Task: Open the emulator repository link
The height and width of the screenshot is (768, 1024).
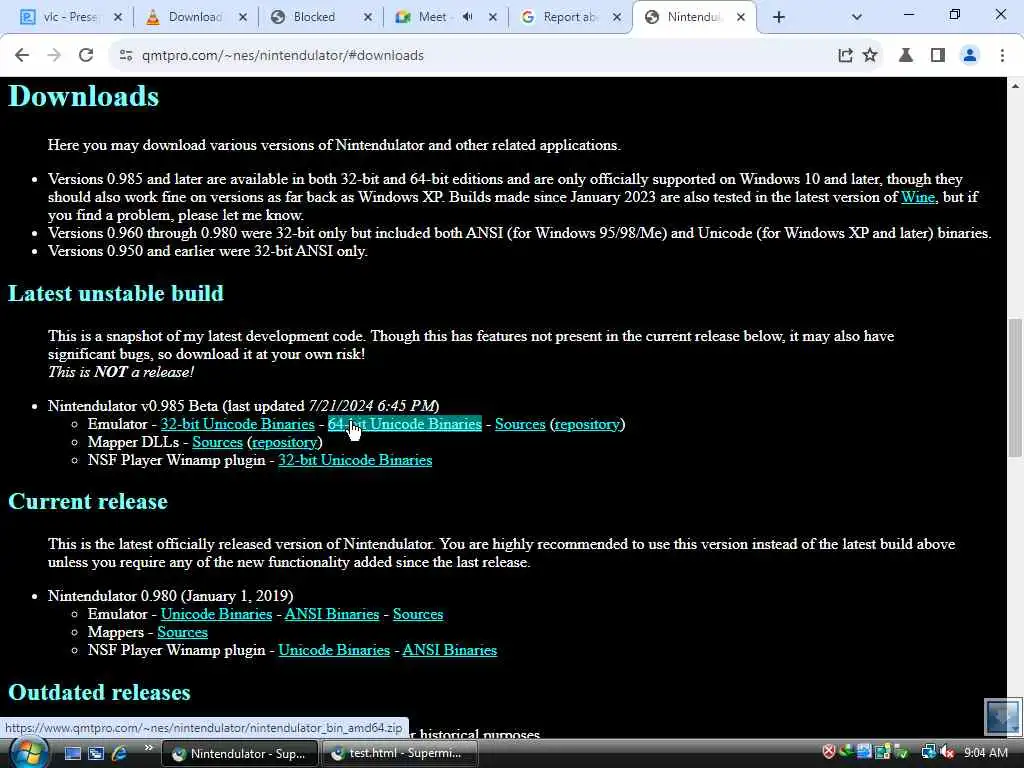Action: pos(587,424)
